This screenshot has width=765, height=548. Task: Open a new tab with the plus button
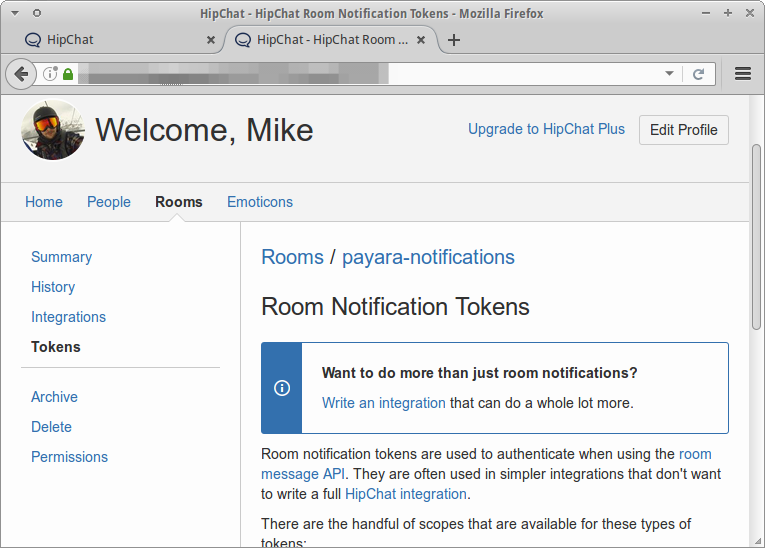pyautogui.click(x=454, y=40)
